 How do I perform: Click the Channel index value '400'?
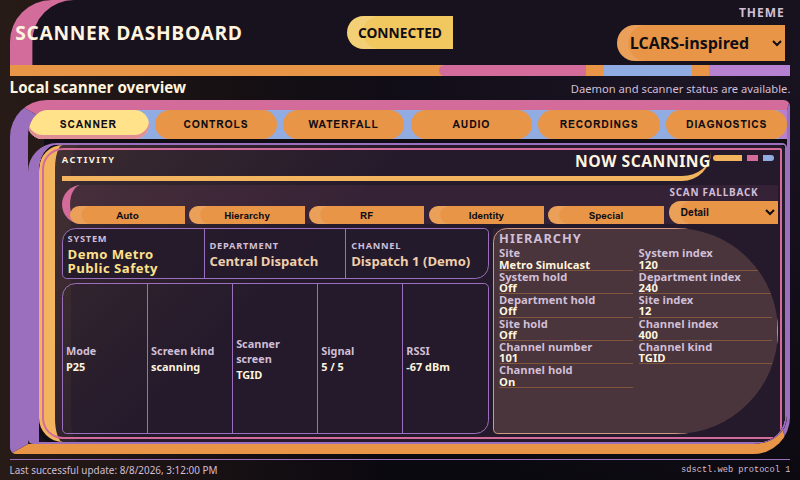pyautogui.click(x=648, y=335)
